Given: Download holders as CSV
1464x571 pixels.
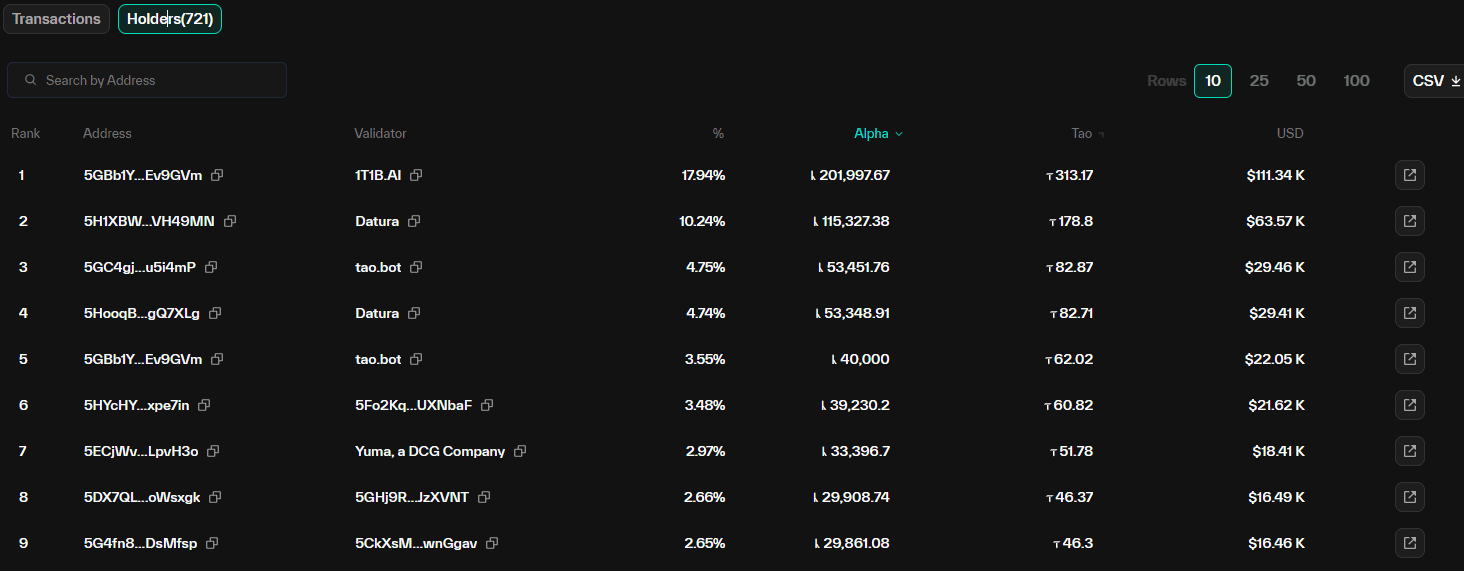Looking at the screenshot, I should pos(1435,81).
